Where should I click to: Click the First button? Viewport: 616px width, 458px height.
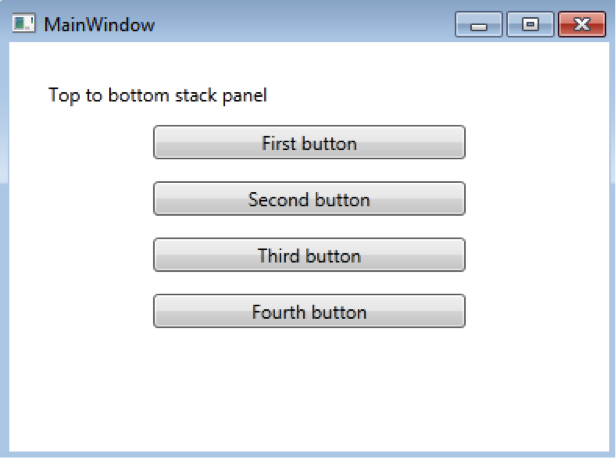[x=309, y=143]
